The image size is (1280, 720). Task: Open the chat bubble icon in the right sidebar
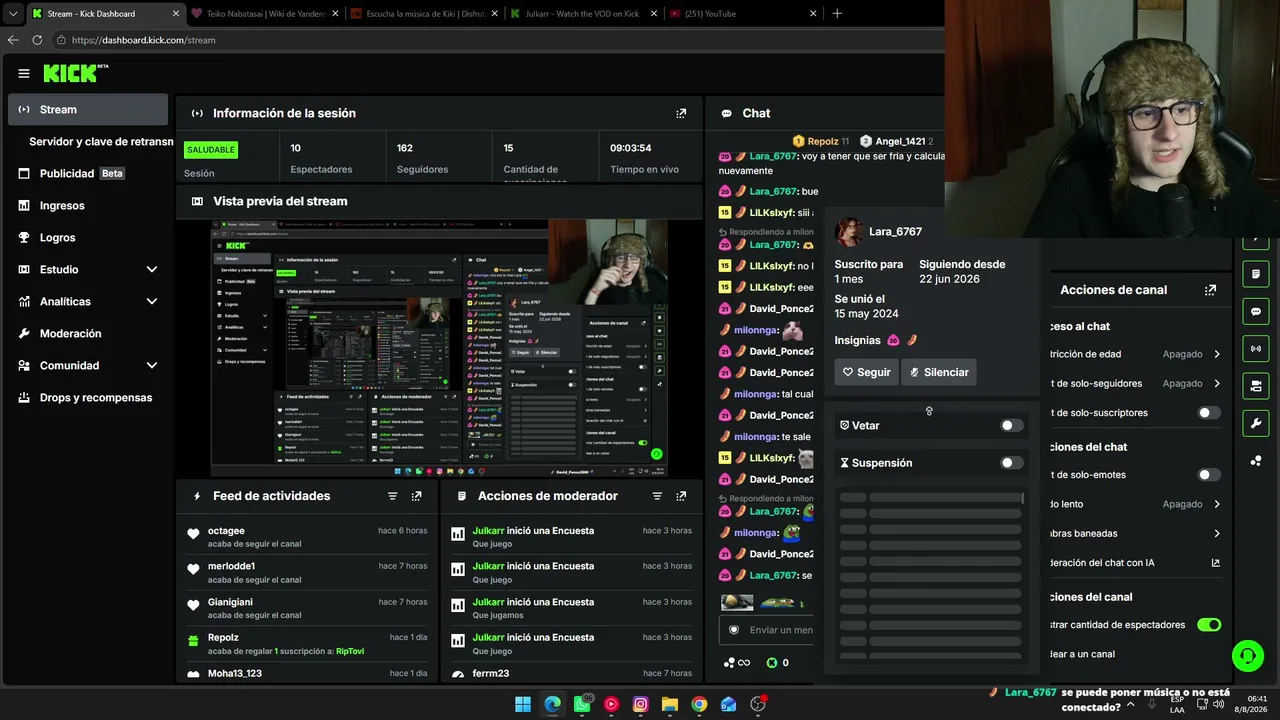(1256, 311)
